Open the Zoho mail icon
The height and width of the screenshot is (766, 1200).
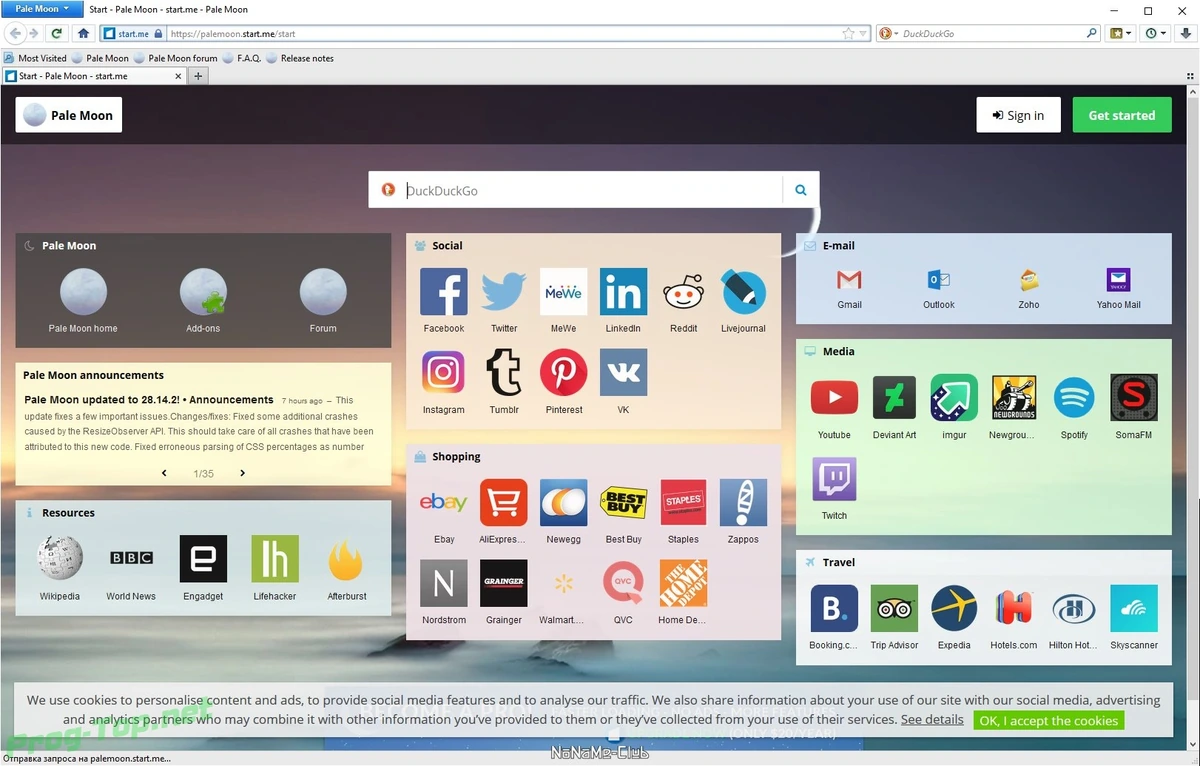click(1029, 280)
